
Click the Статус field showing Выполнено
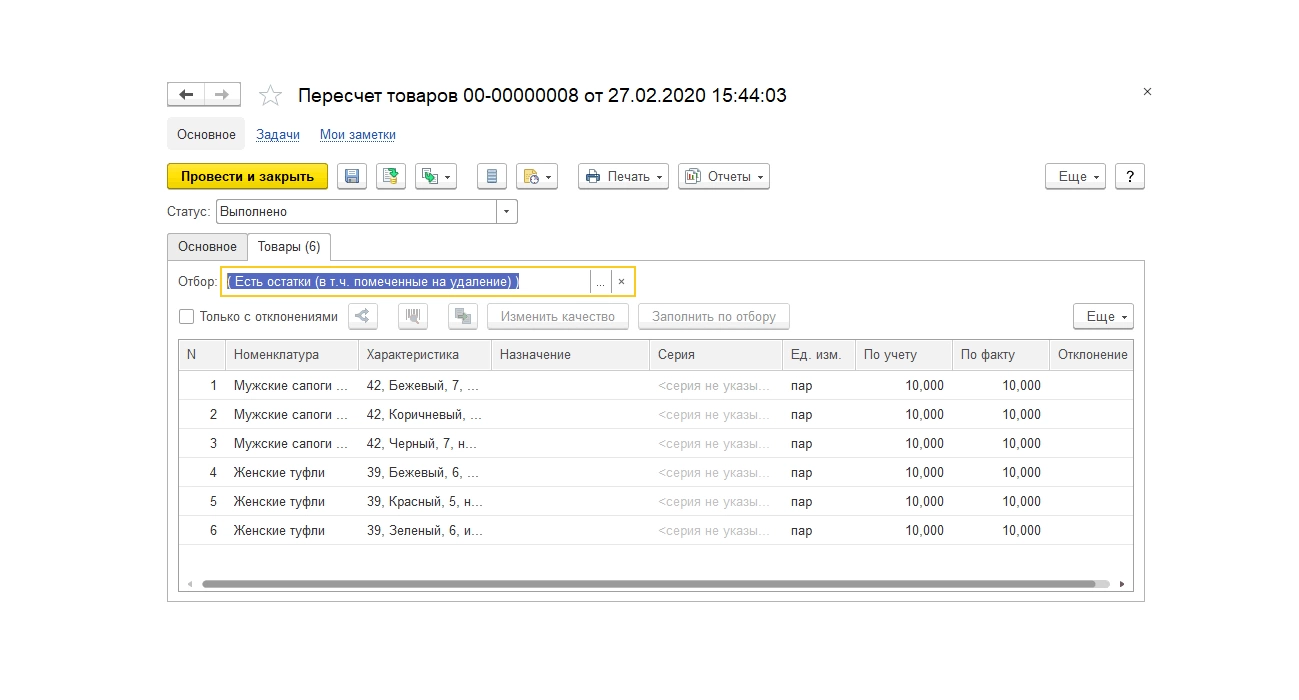point(356,212)
